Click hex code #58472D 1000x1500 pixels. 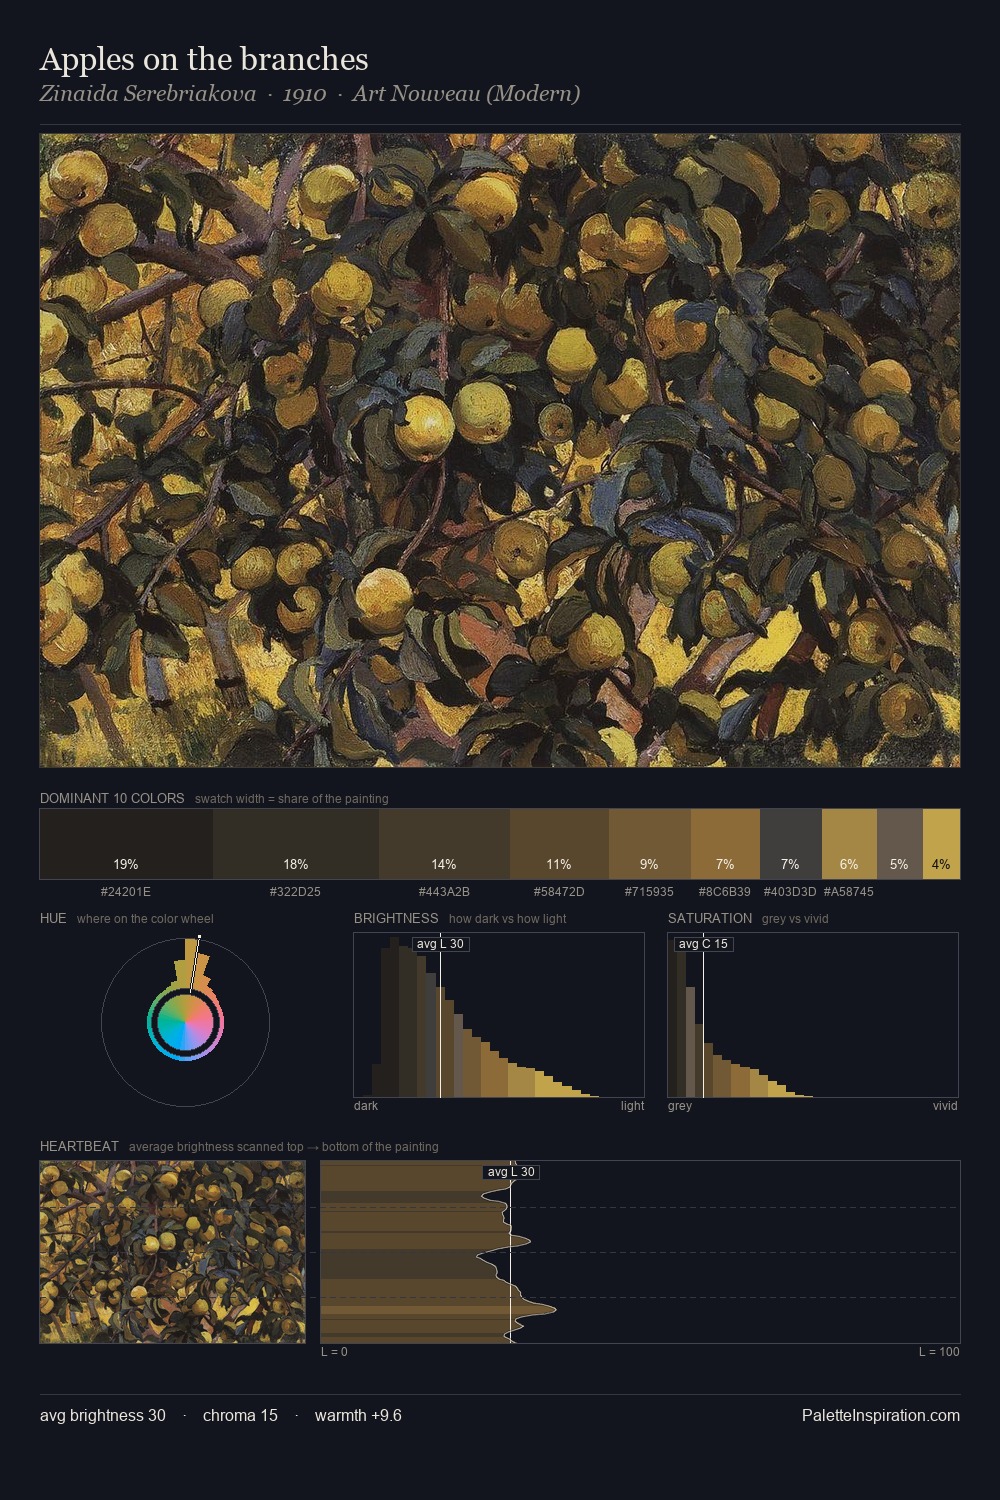click(x=559, y=891)
